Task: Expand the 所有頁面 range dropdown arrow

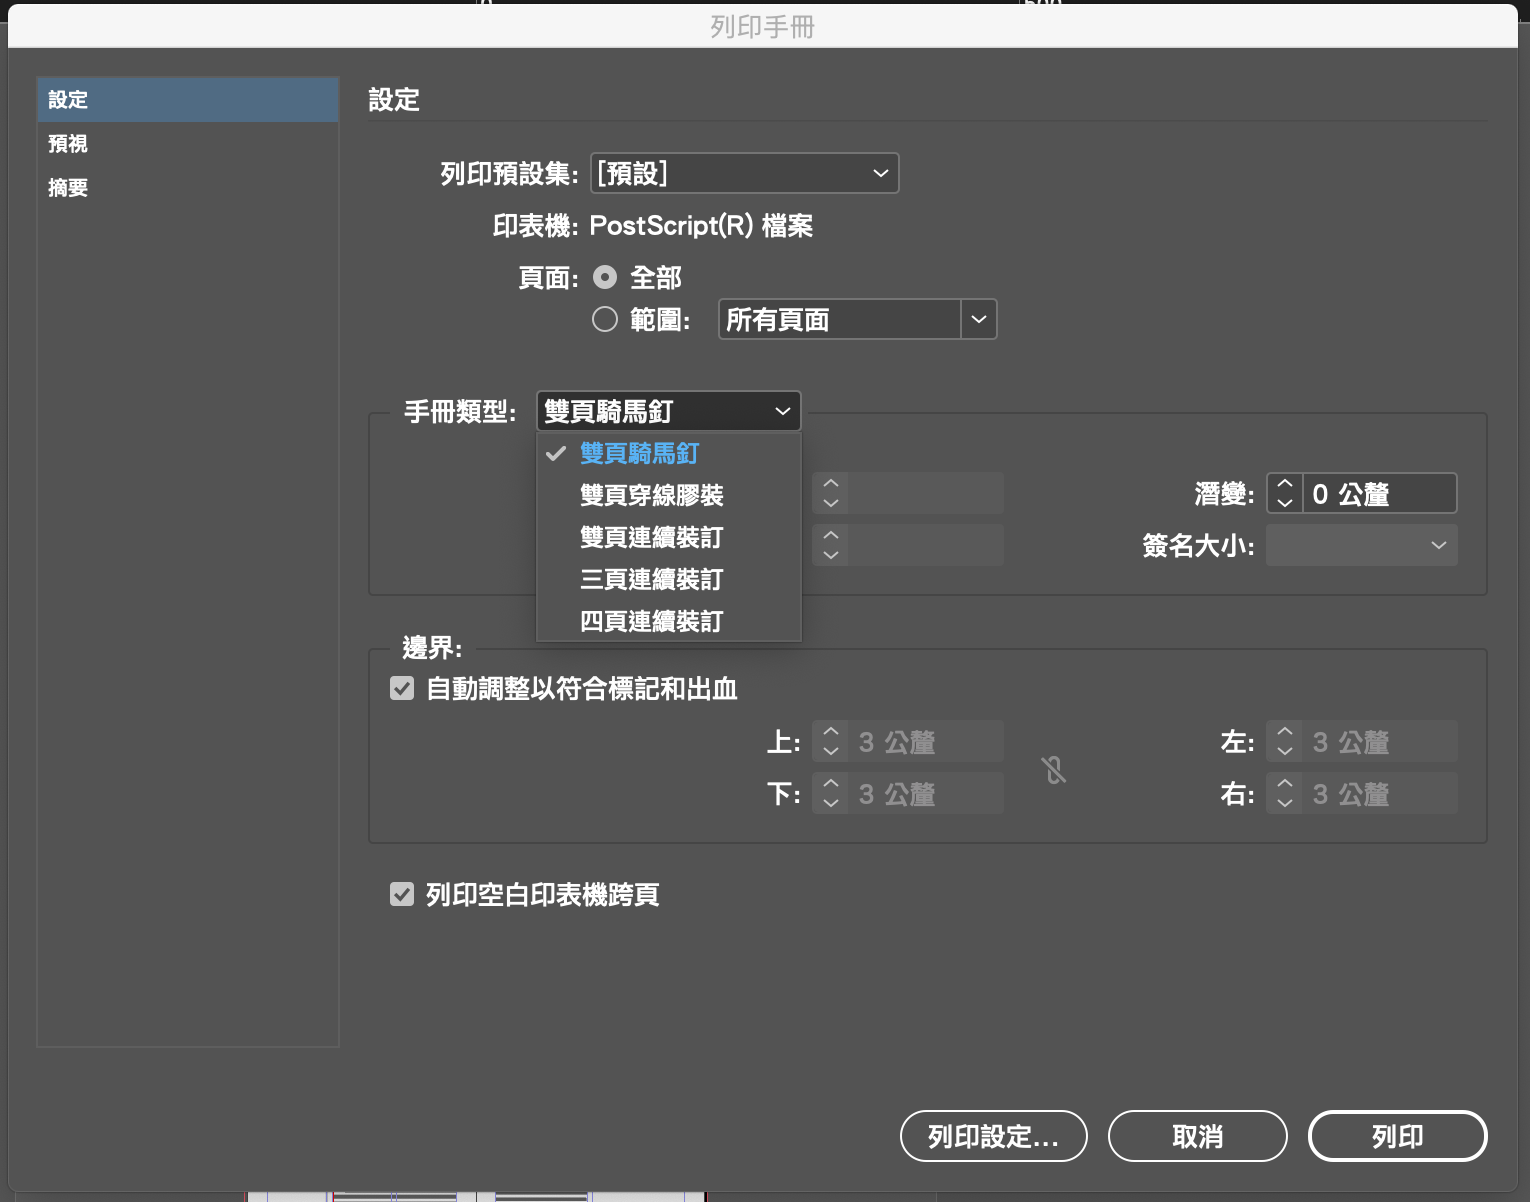Action: [979, 319]
